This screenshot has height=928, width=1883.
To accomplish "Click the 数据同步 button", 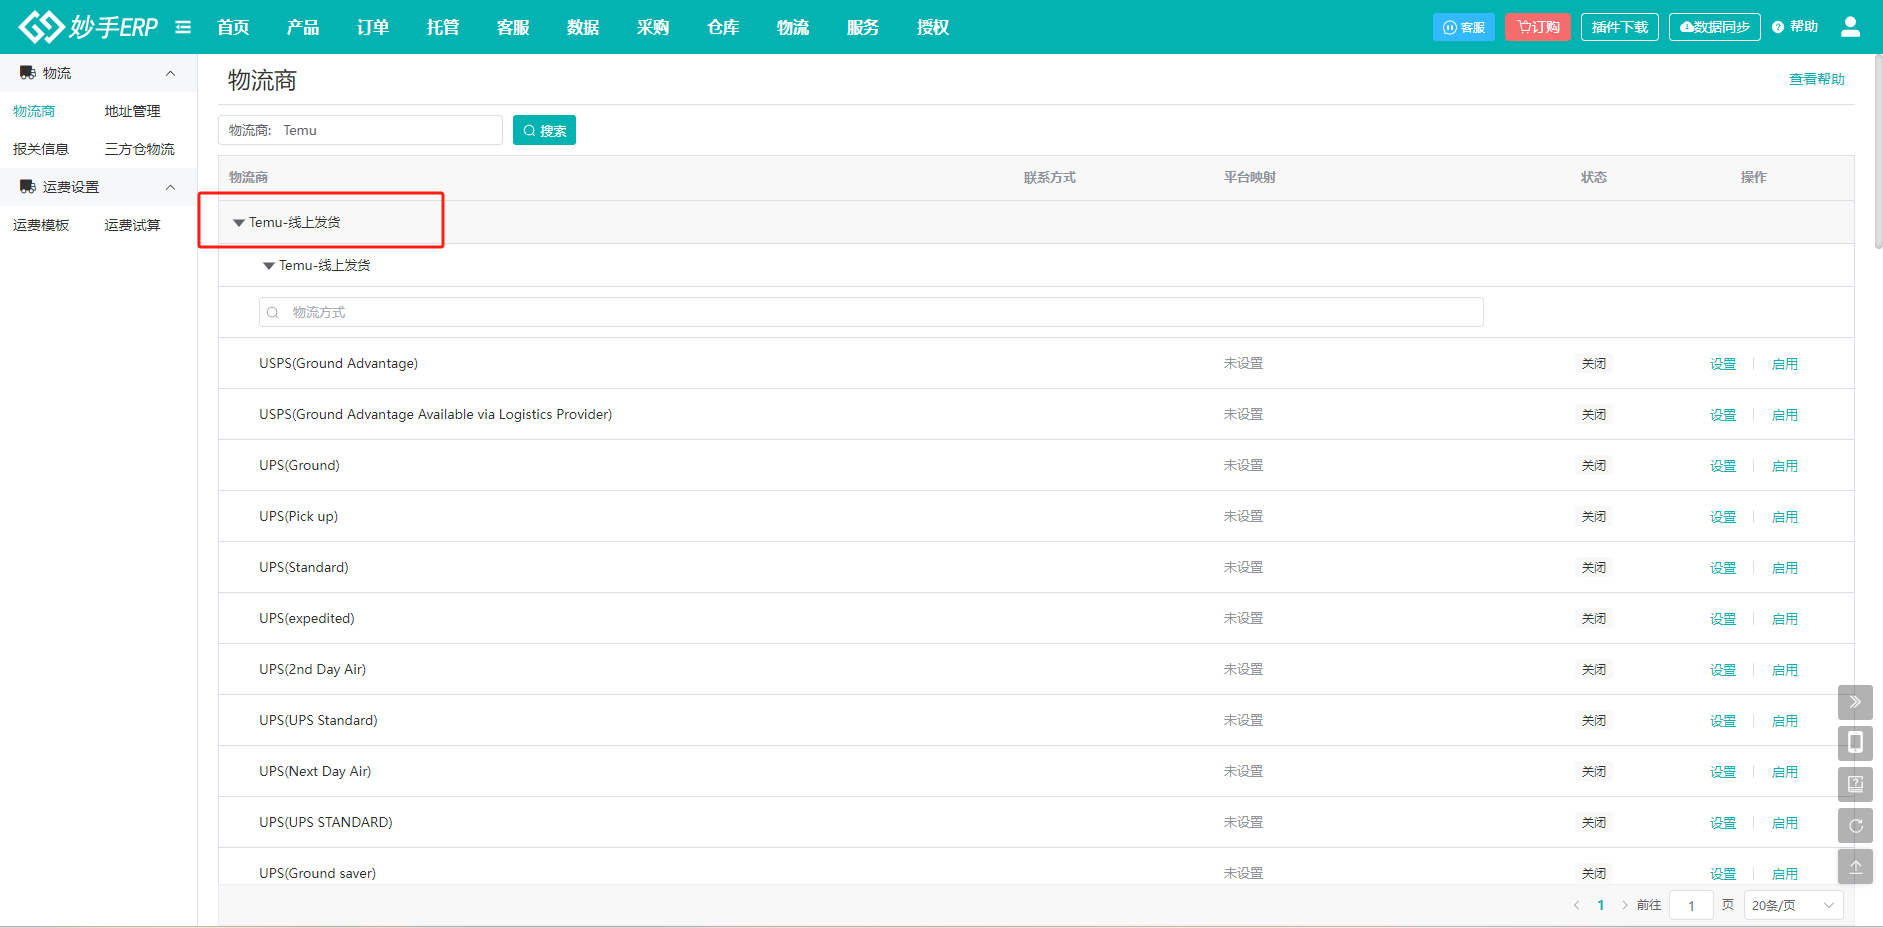I will (x=1714, y=27).
